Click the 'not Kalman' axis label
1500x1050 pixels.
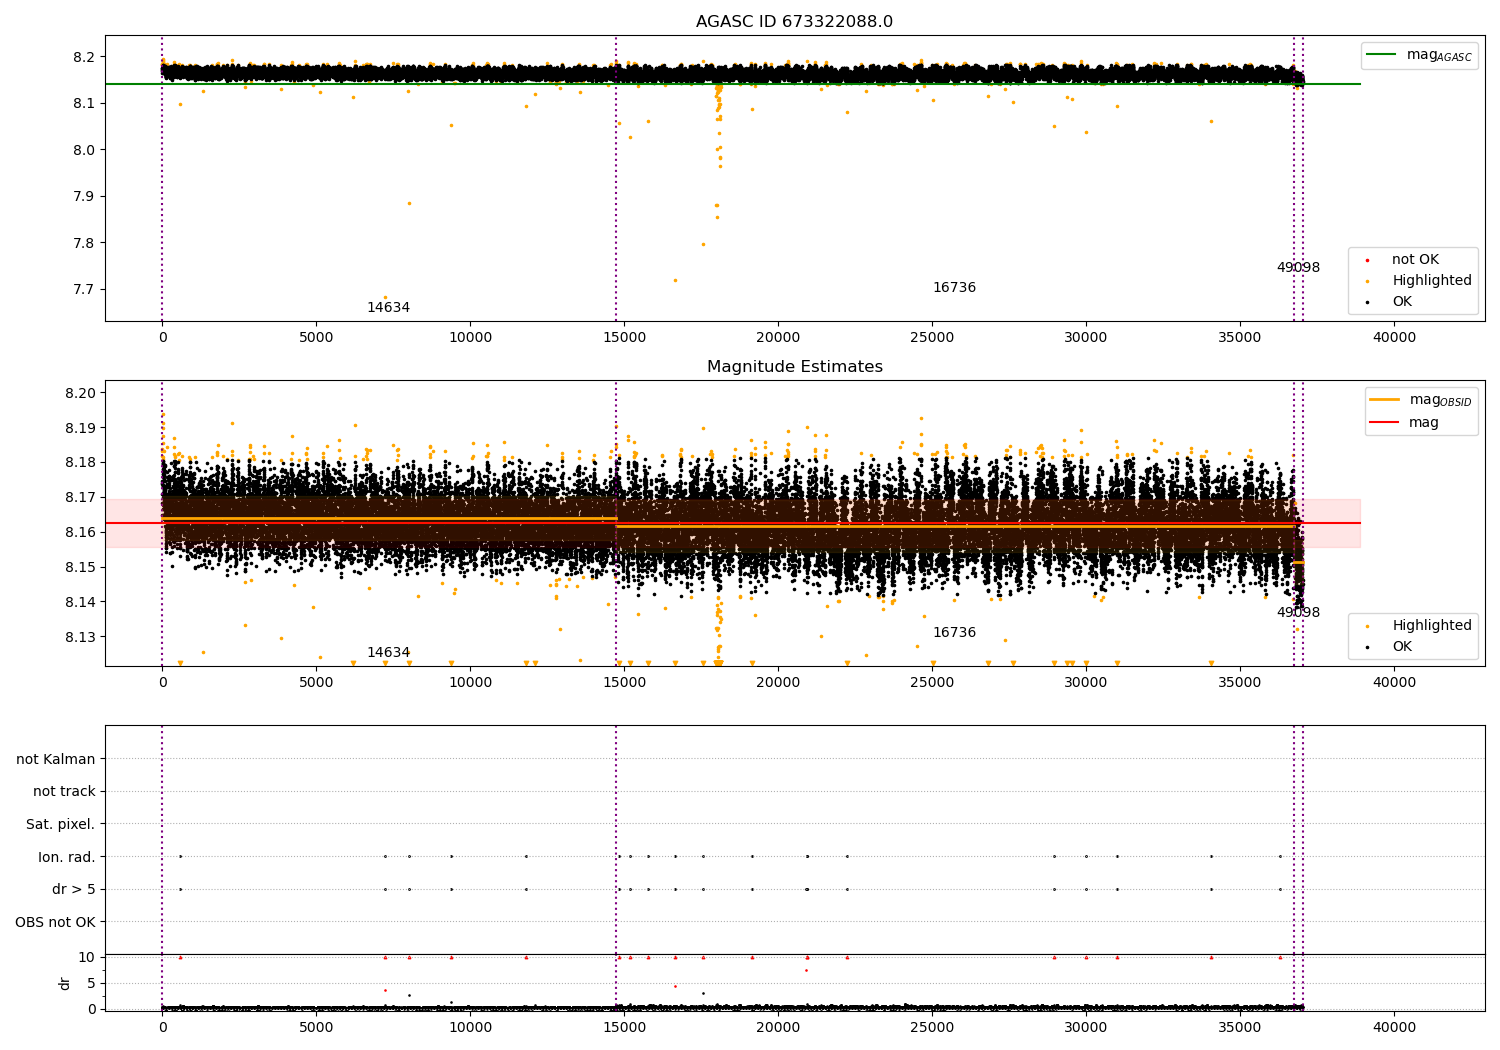click(56, 759)
